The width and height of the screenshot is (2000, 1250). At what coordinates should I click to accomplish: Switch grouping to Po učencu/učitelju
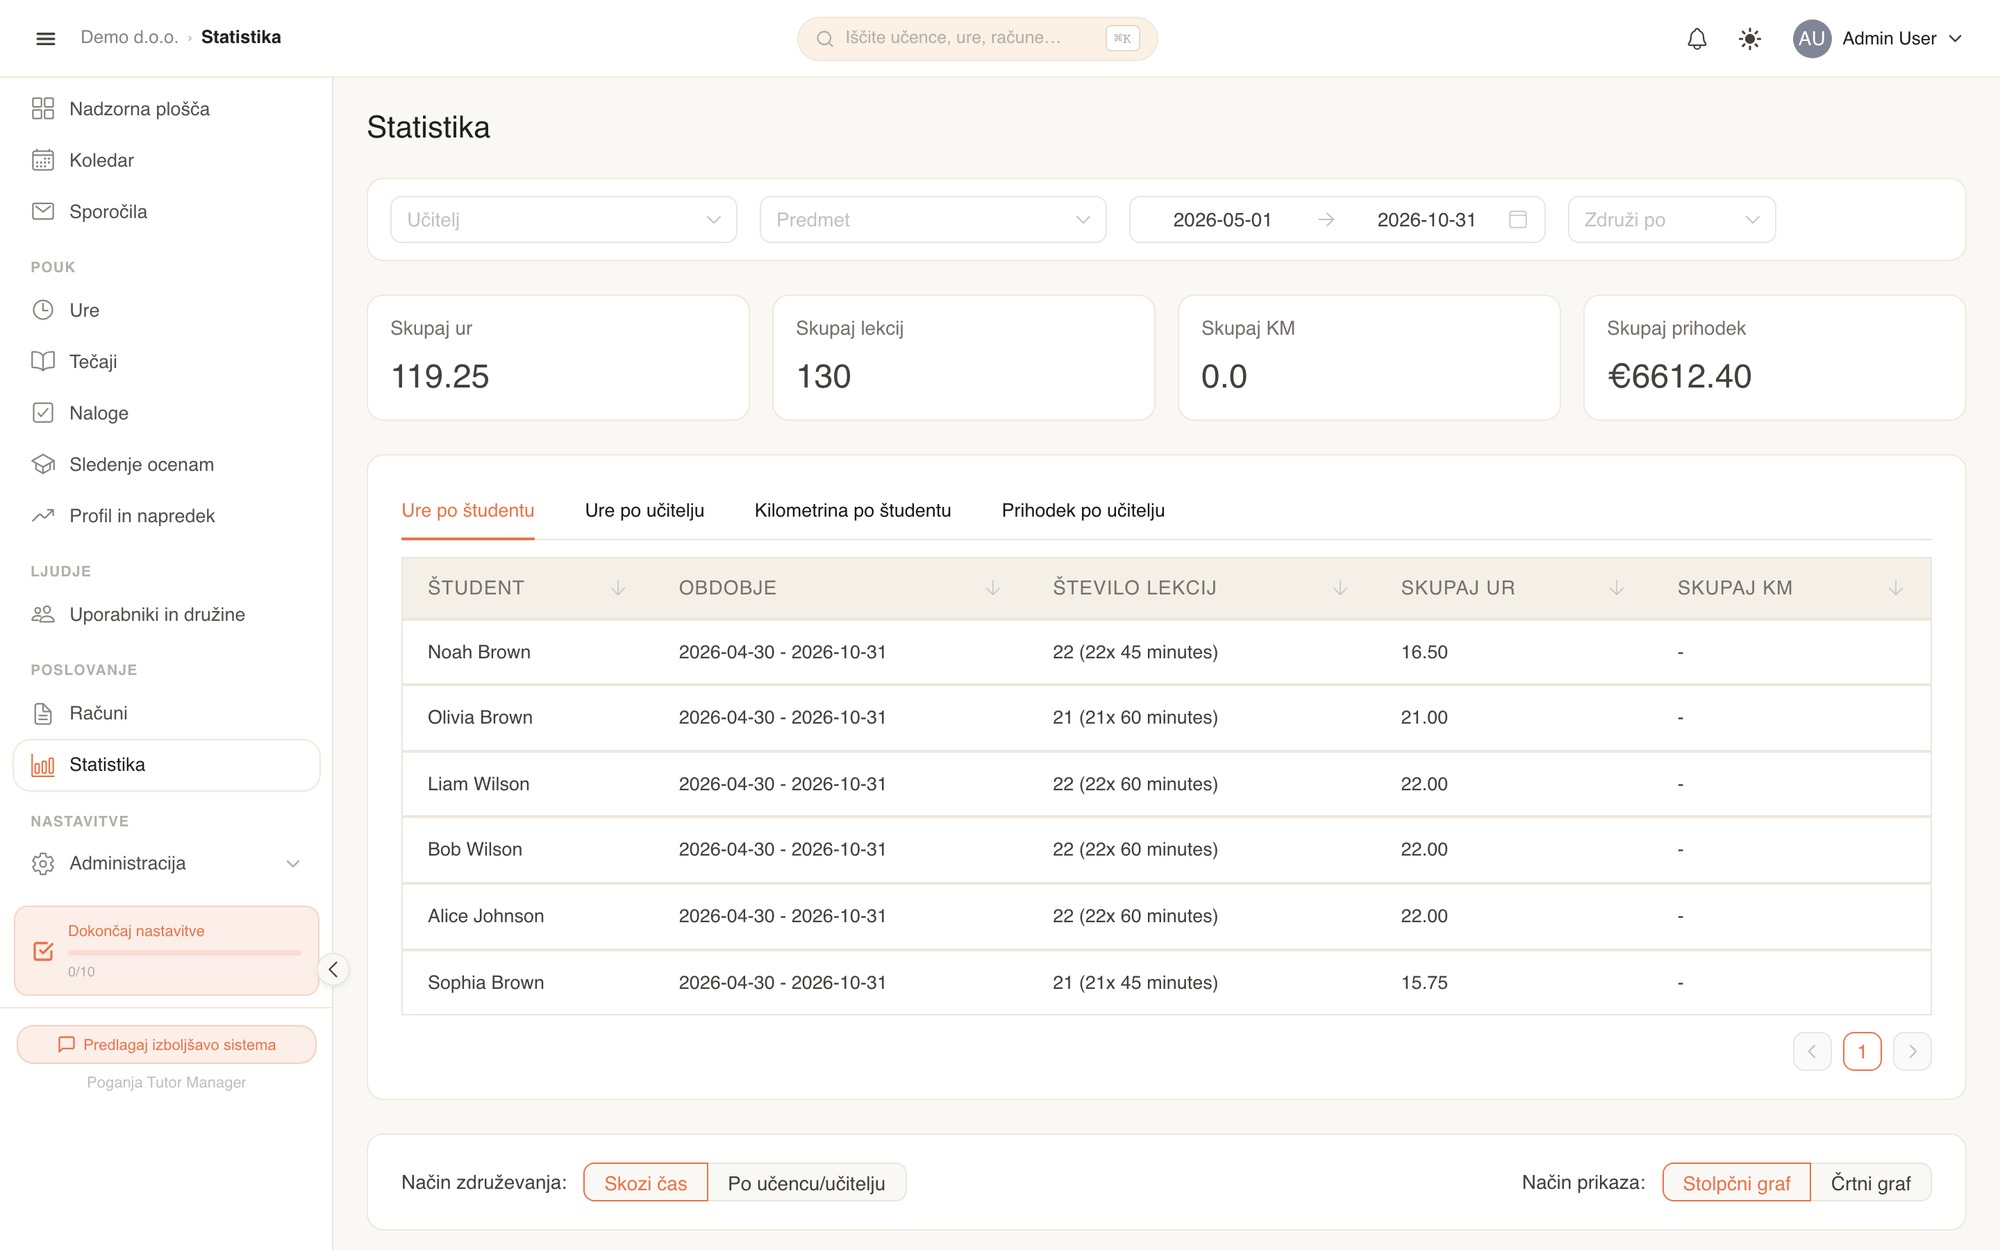pyautogui.click(x=806, y=1183)
